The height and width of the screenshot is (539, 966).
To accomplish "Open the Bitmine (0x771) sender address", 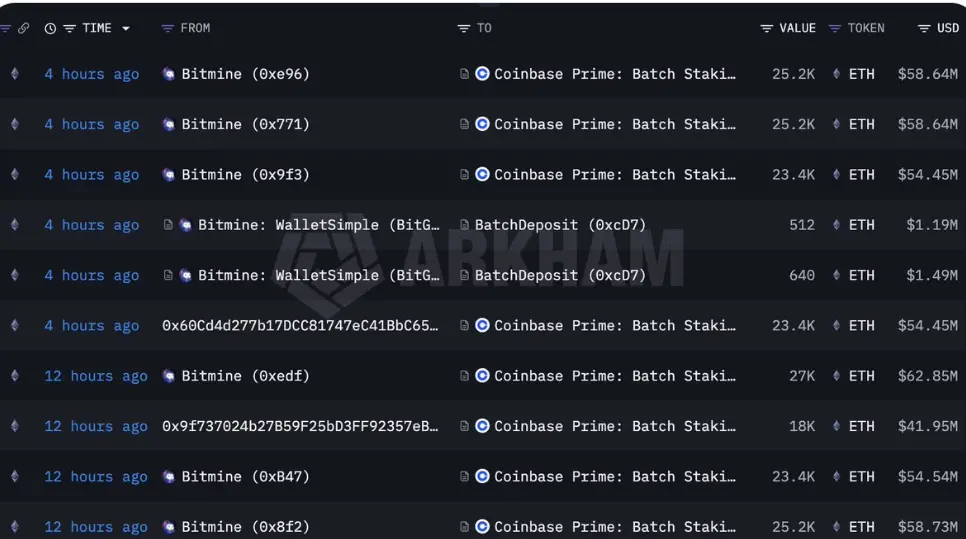I will pos(245,124).
